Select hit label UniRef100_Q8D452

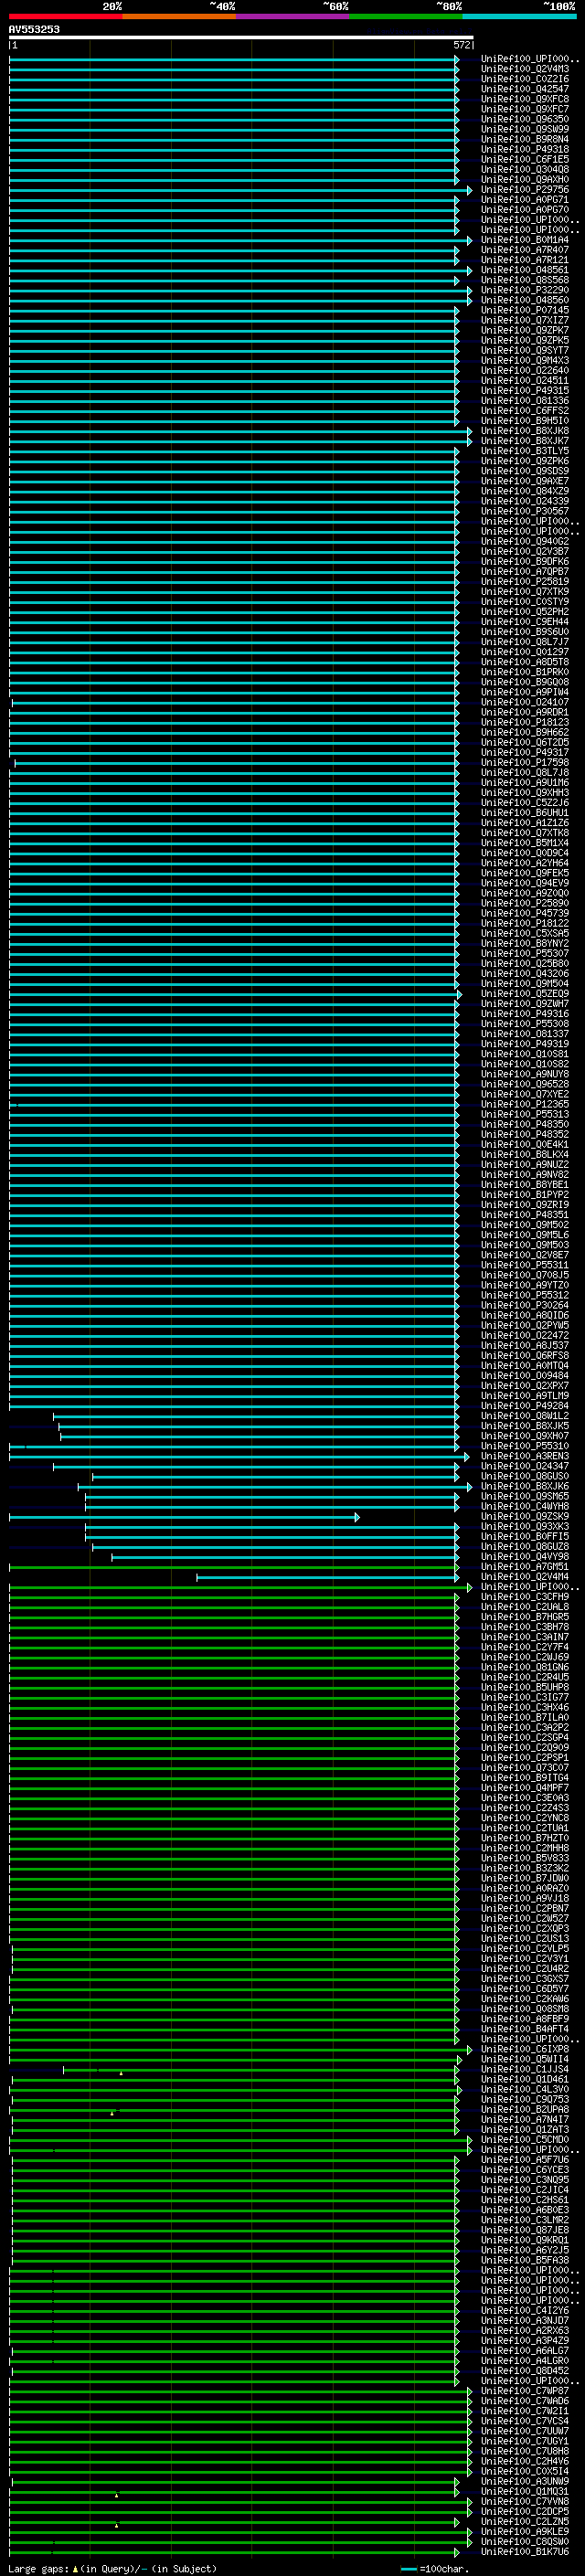525,2370
